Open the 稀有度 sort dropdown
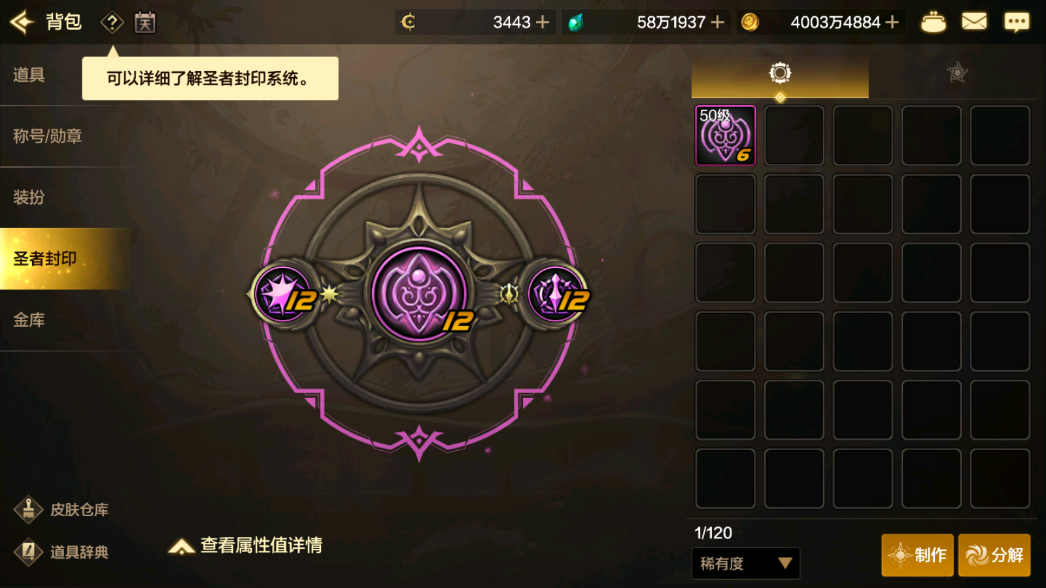1046x588 pixels. click(745, 563)
